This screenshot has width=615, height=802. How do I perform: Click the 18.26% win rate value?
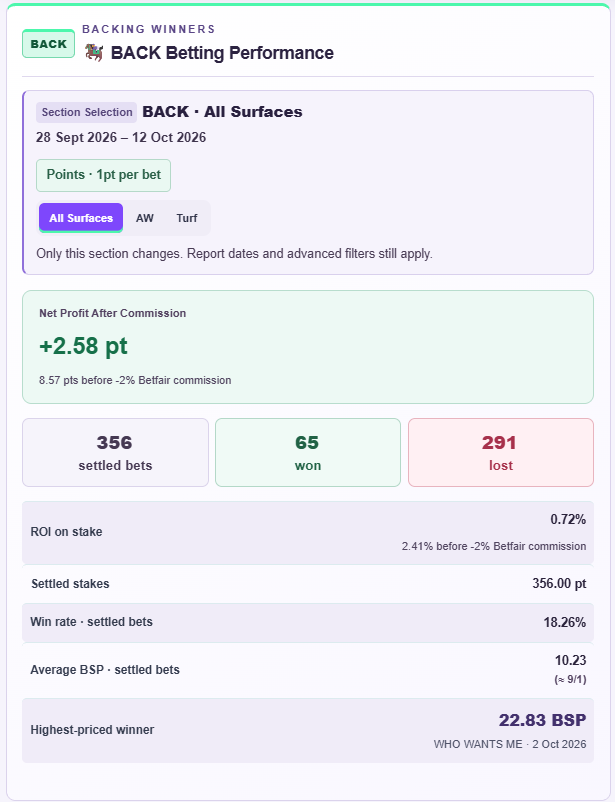pos(565,622)
